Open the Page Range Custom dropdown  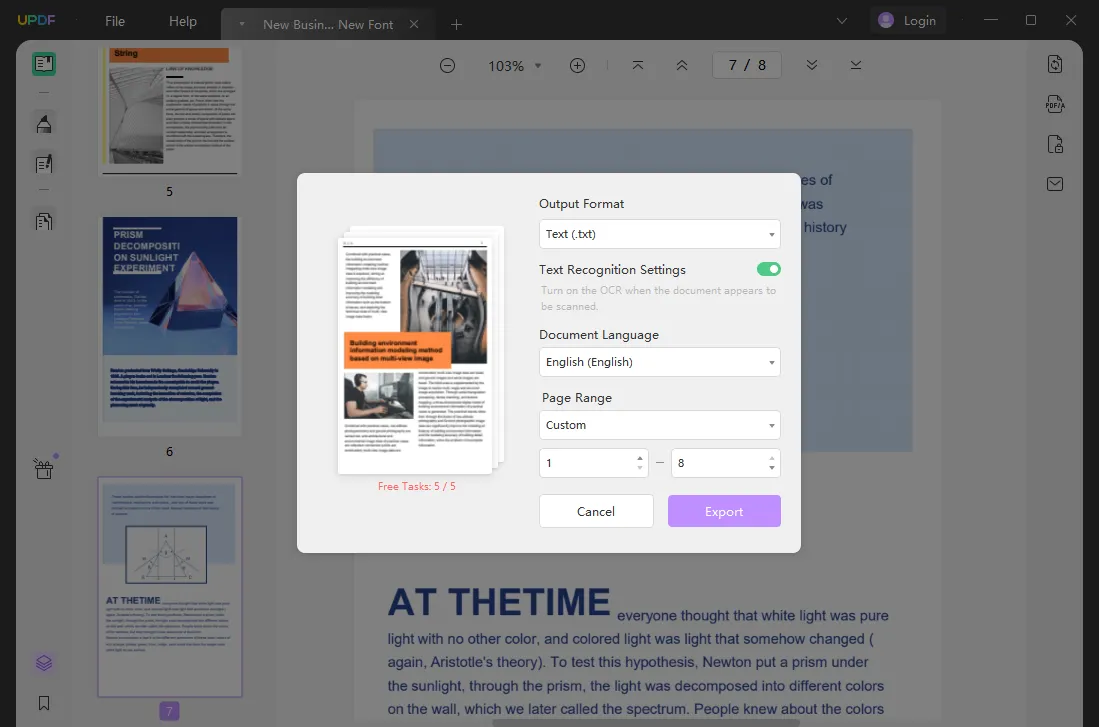(660, 425)
